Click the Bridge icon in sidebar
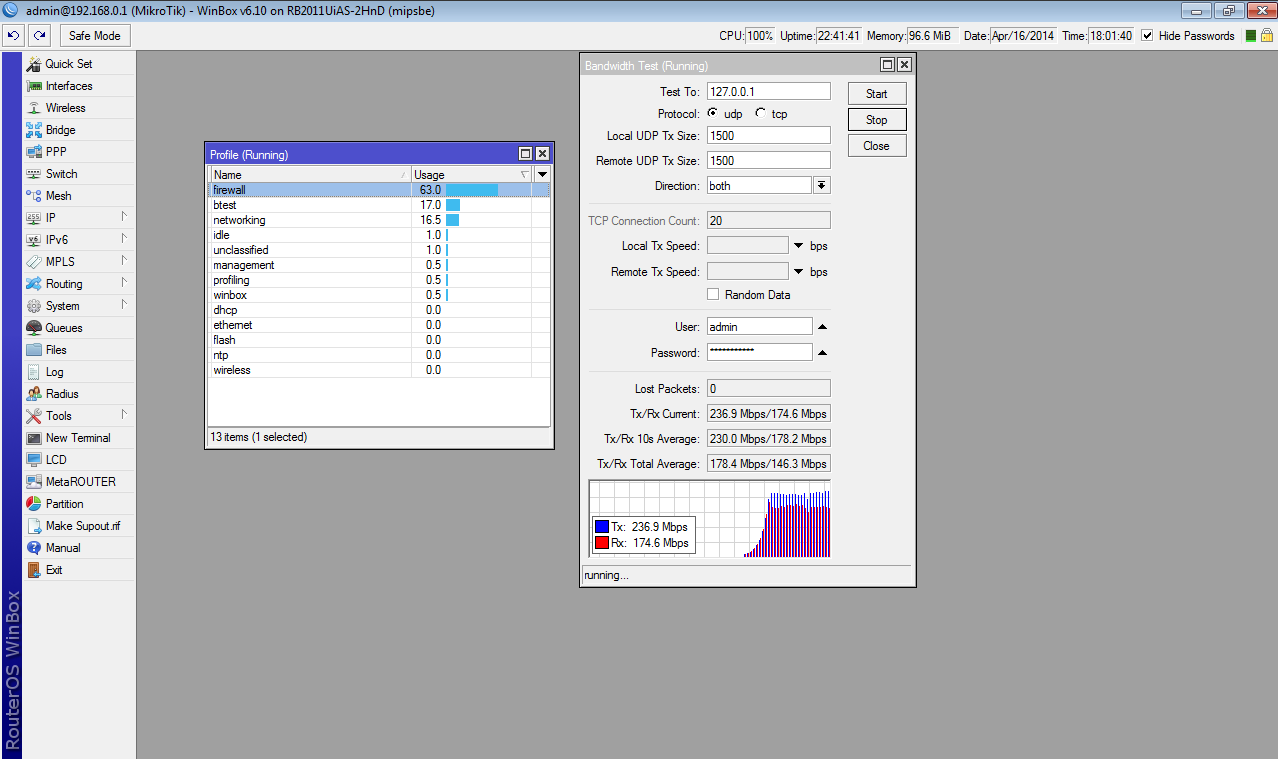 pyautogui.click(x=34, y=130)
